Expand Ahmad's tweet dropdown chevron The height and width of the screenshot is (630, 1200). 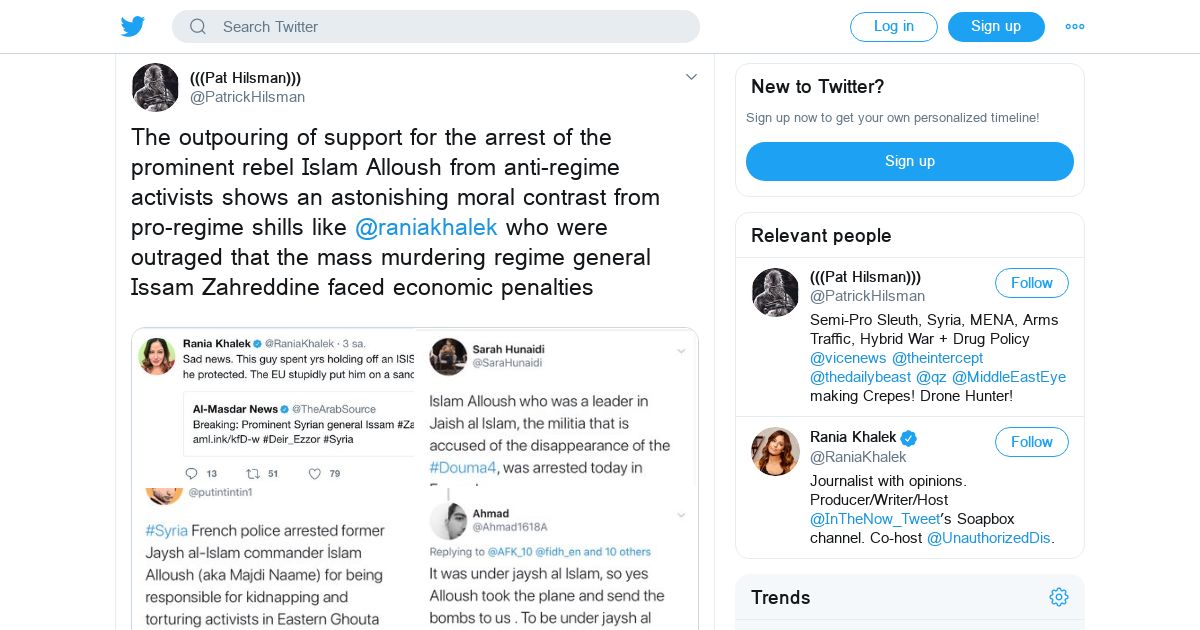(681, 515)
